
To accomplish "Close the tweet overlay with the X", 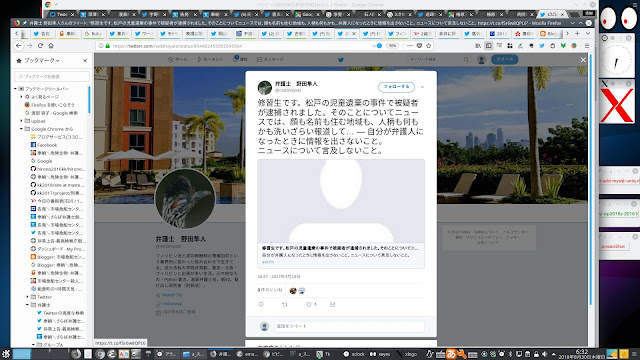I will click(x=583, y=60).
